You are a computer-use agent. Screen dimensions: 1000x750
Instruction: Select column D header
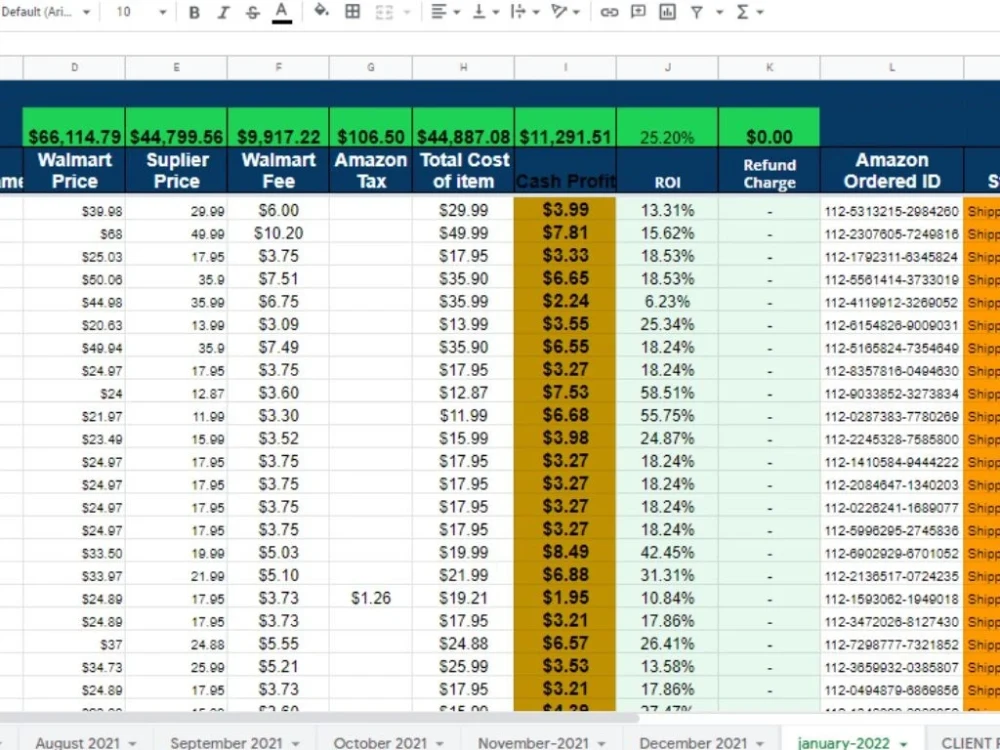click(74, 68)
